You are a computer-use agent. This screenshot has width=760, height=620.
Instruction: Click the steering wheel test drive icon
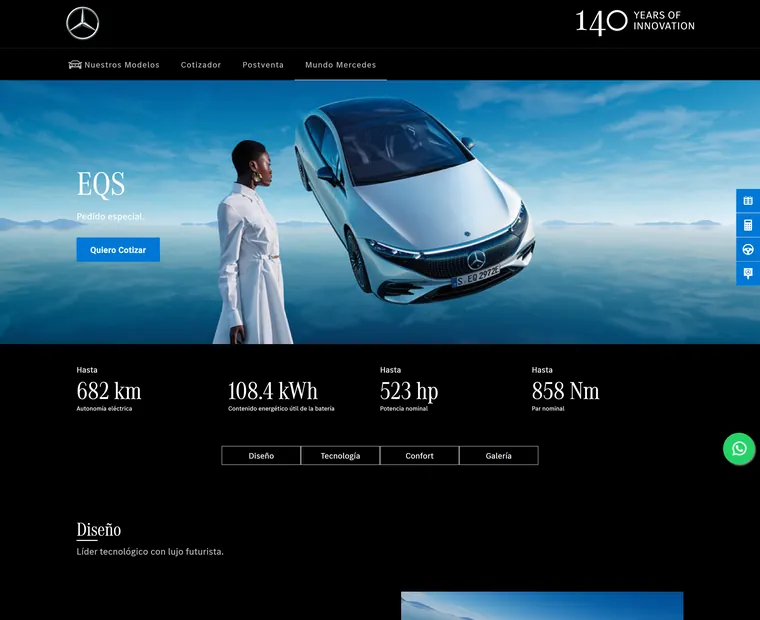click(748, 249)
